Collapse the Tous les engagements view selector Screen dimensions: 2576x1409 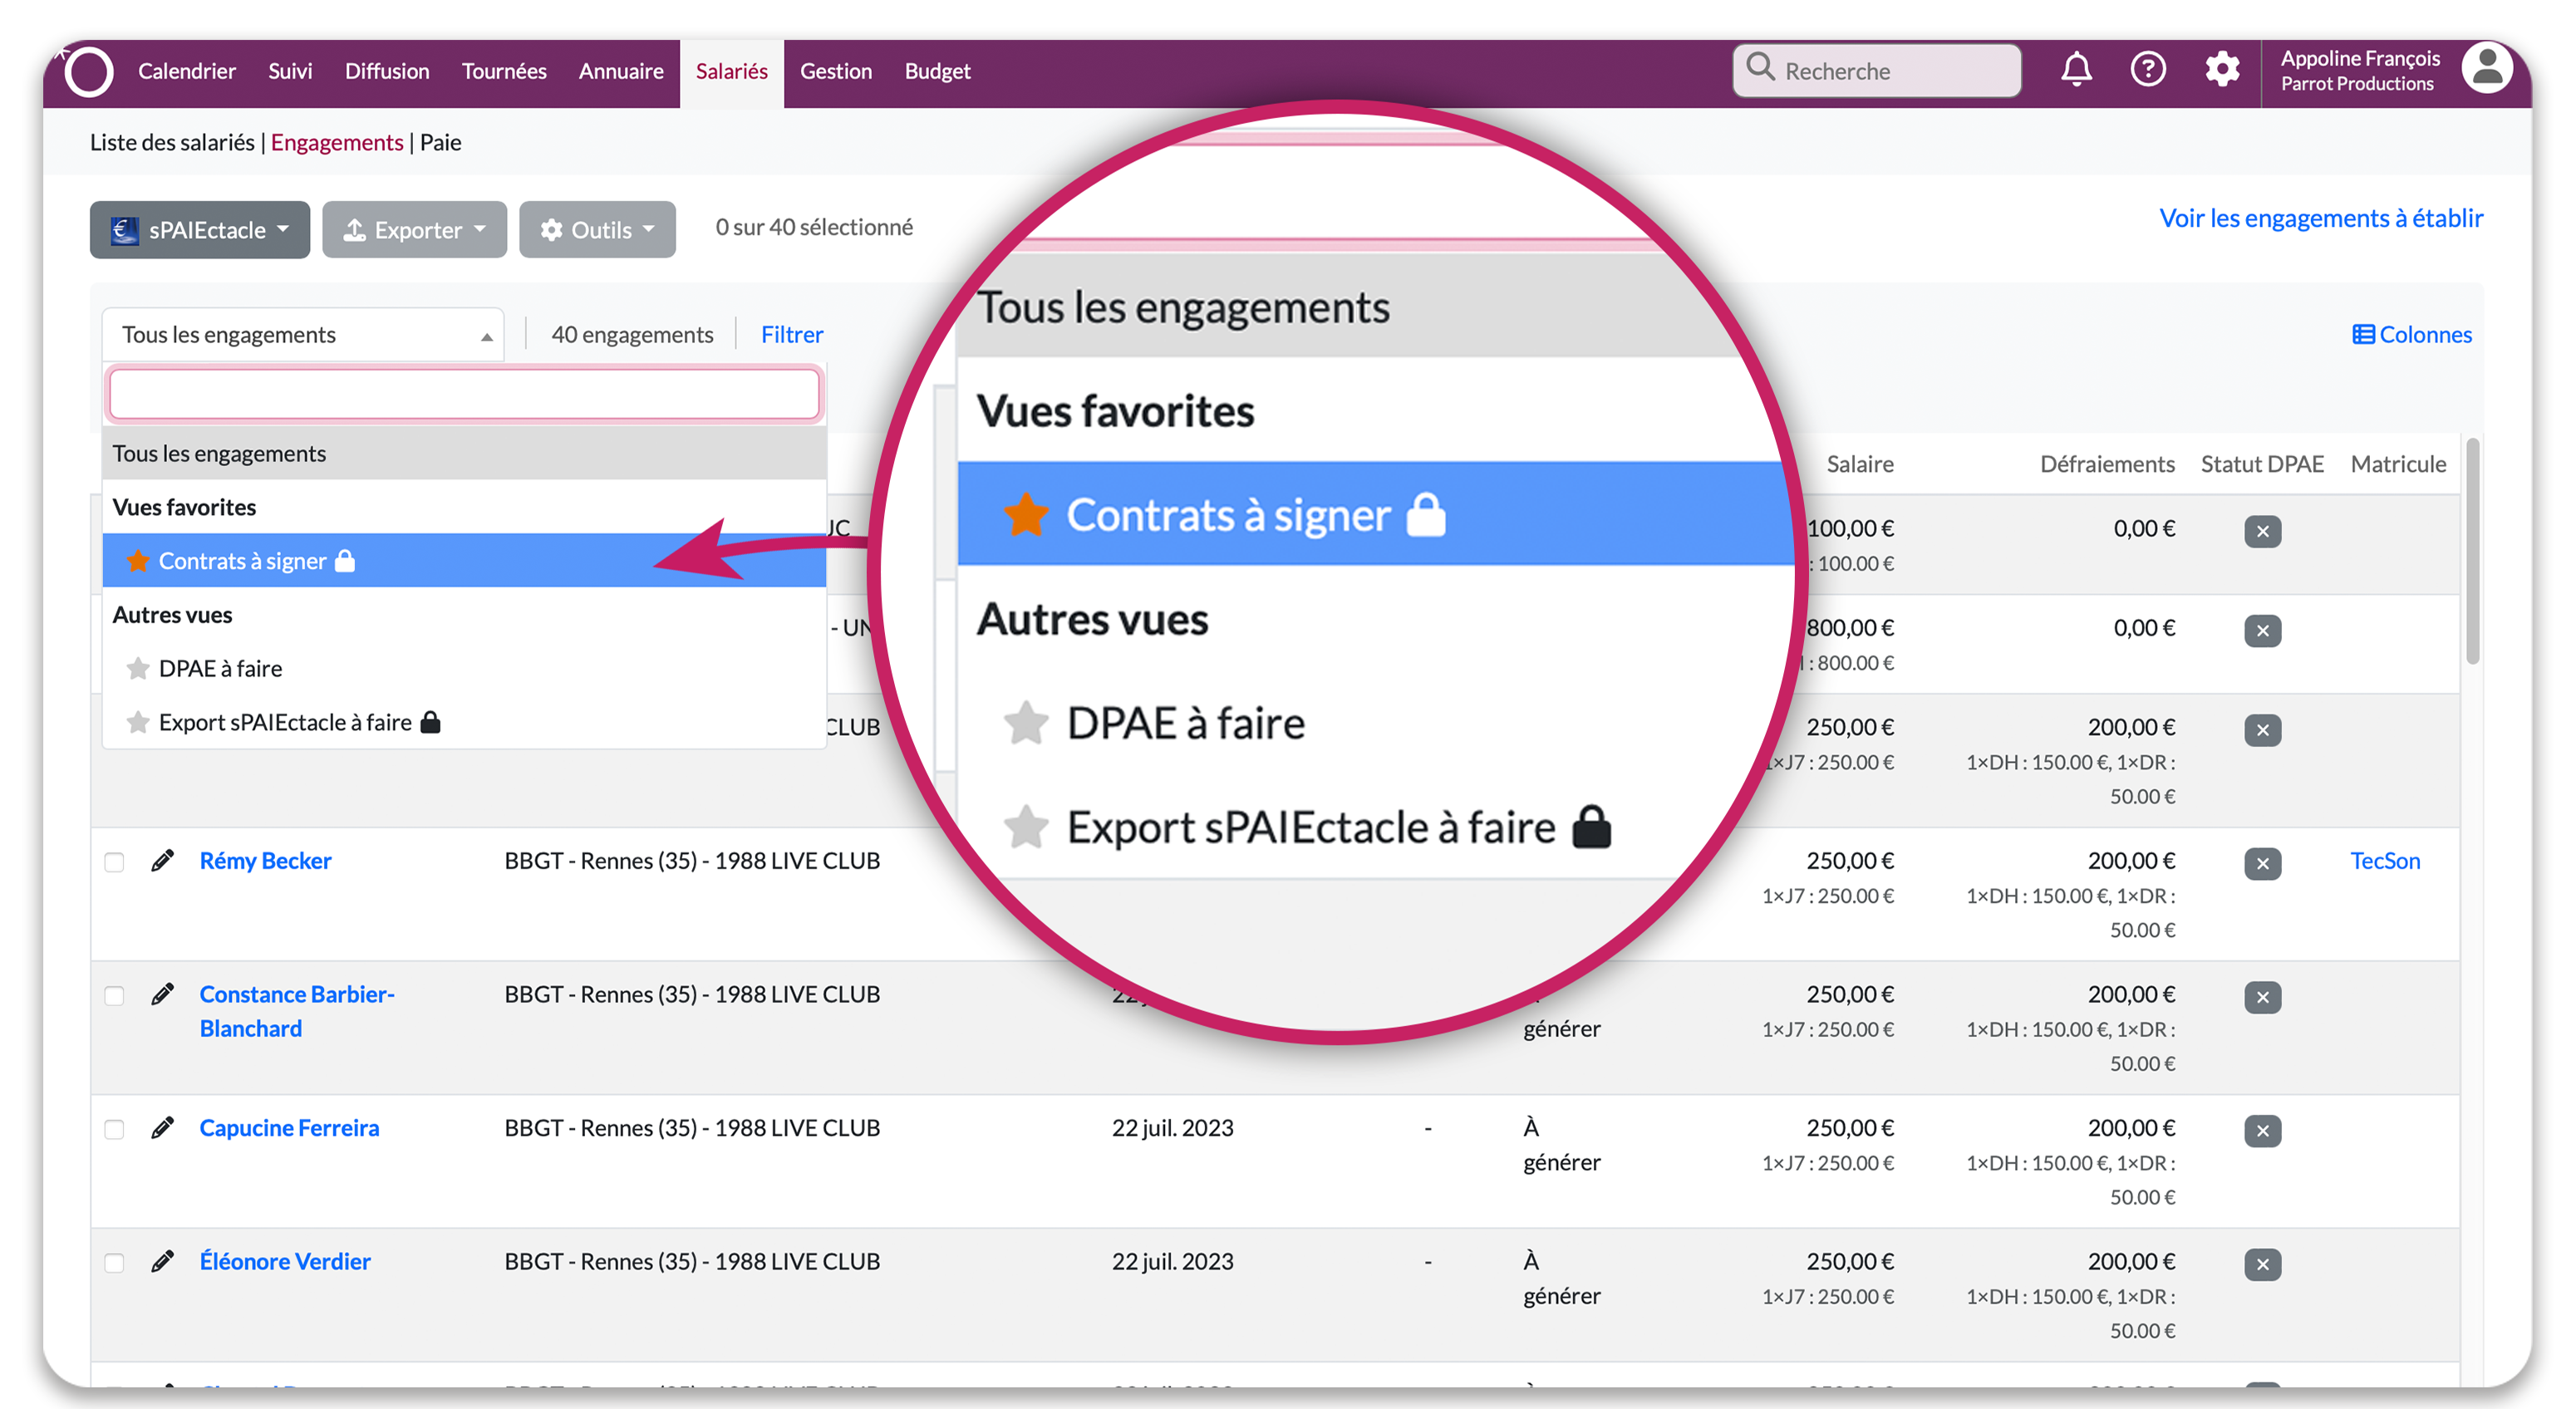[303, 335]
